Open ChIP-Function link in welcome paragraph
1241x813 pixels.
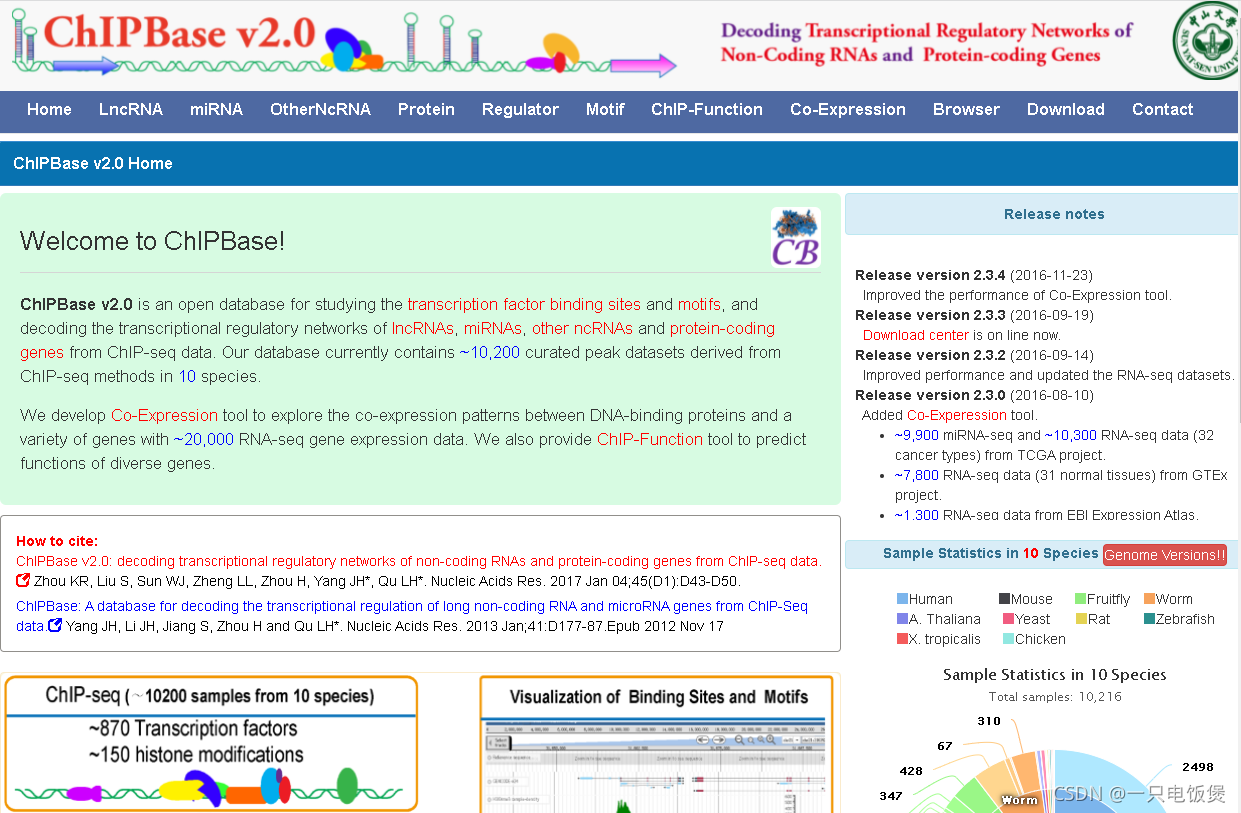[650, 439]
